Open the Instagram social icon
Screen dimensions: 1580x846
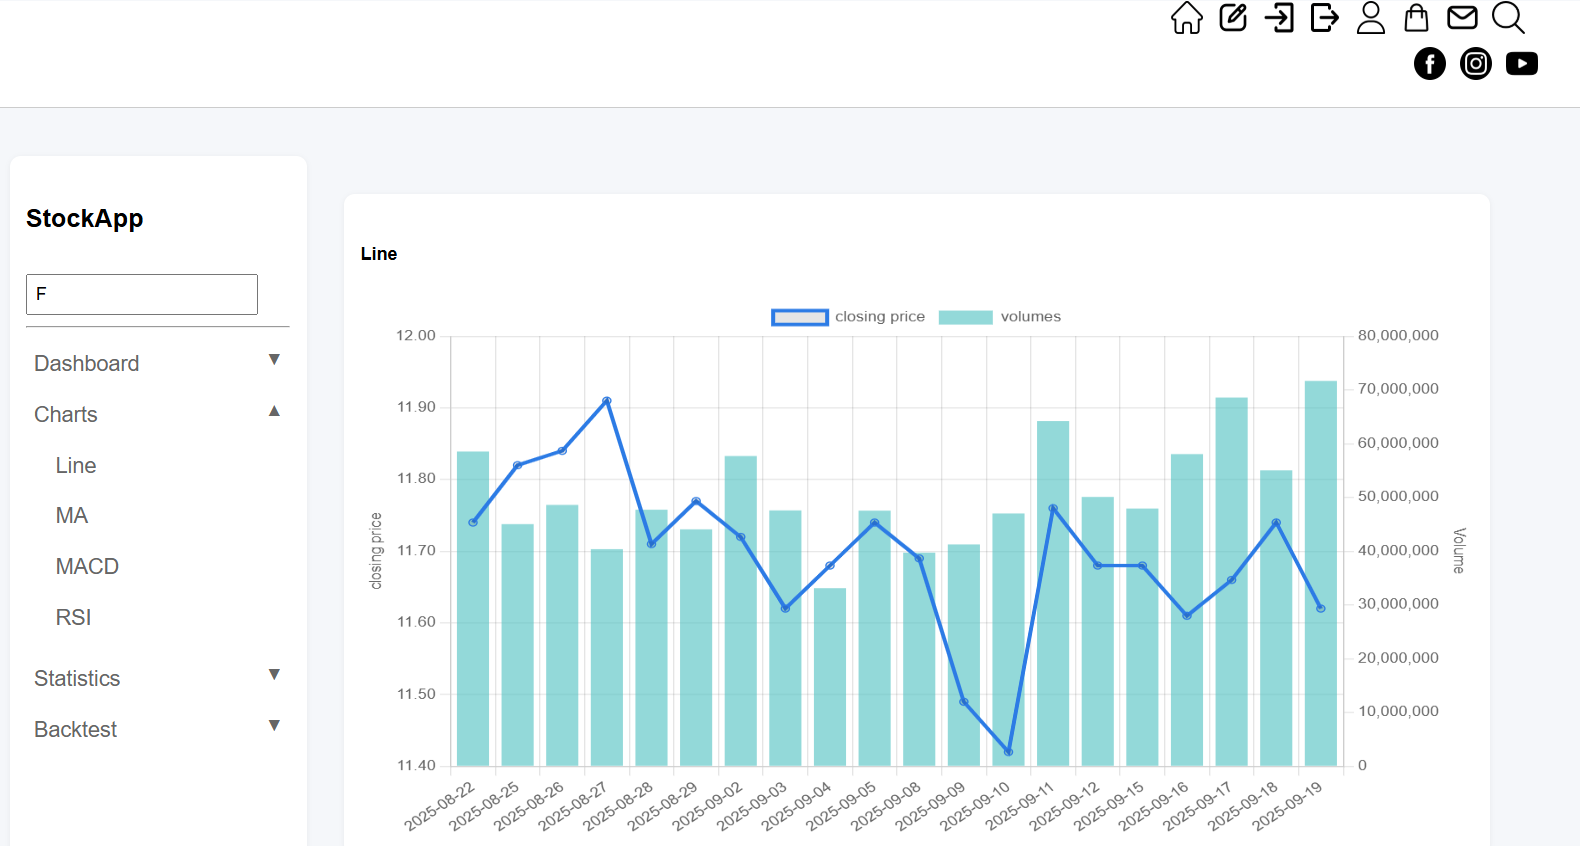(1476, 64)
